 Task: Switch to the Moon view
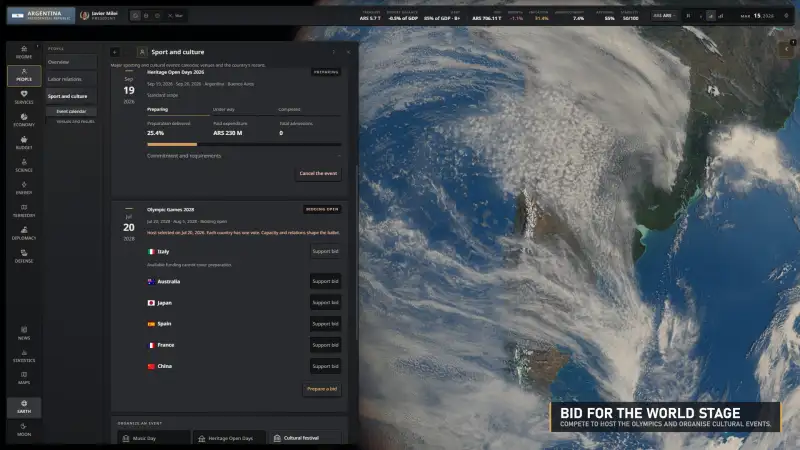(24, 430)
